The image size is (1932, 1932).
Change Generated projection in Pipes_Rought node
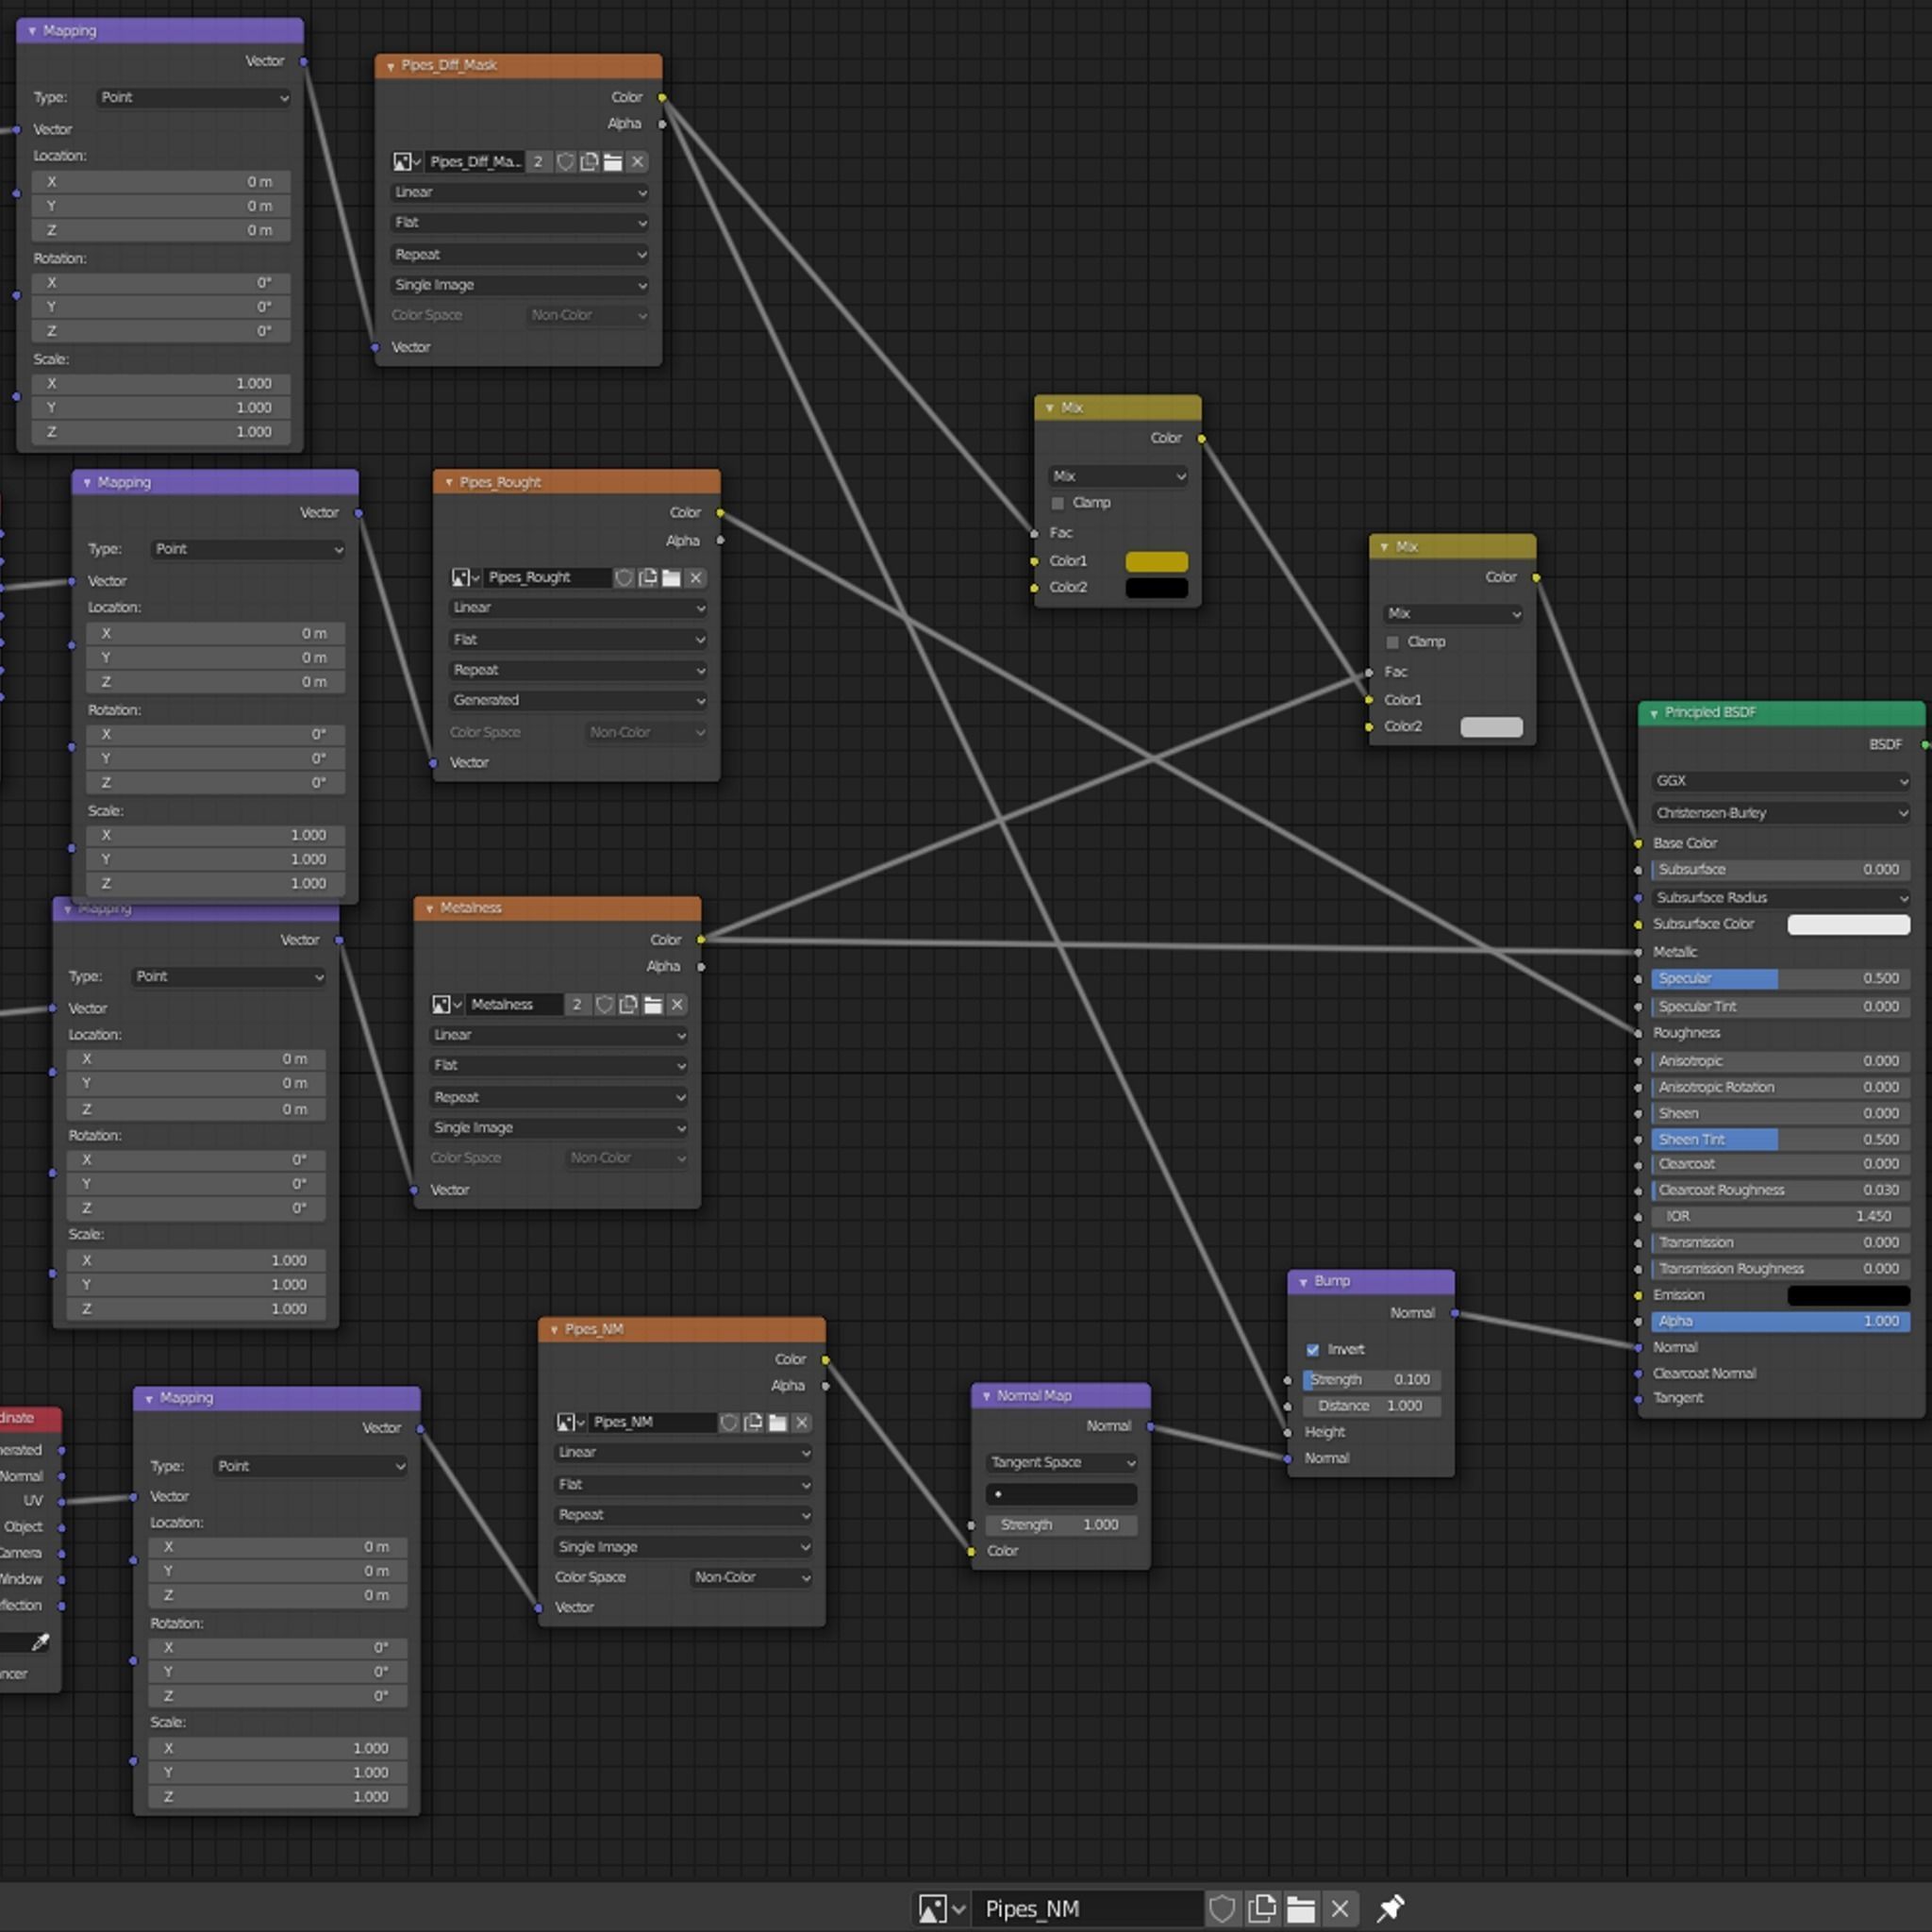[x=577, y=700]
